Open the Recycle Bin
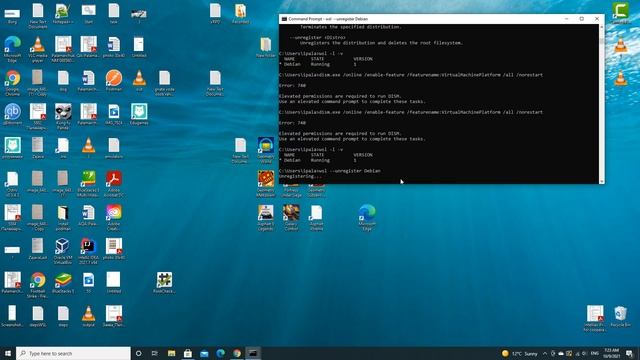The height and width of the screenshot is (360, 640). (x=620, y=316)
